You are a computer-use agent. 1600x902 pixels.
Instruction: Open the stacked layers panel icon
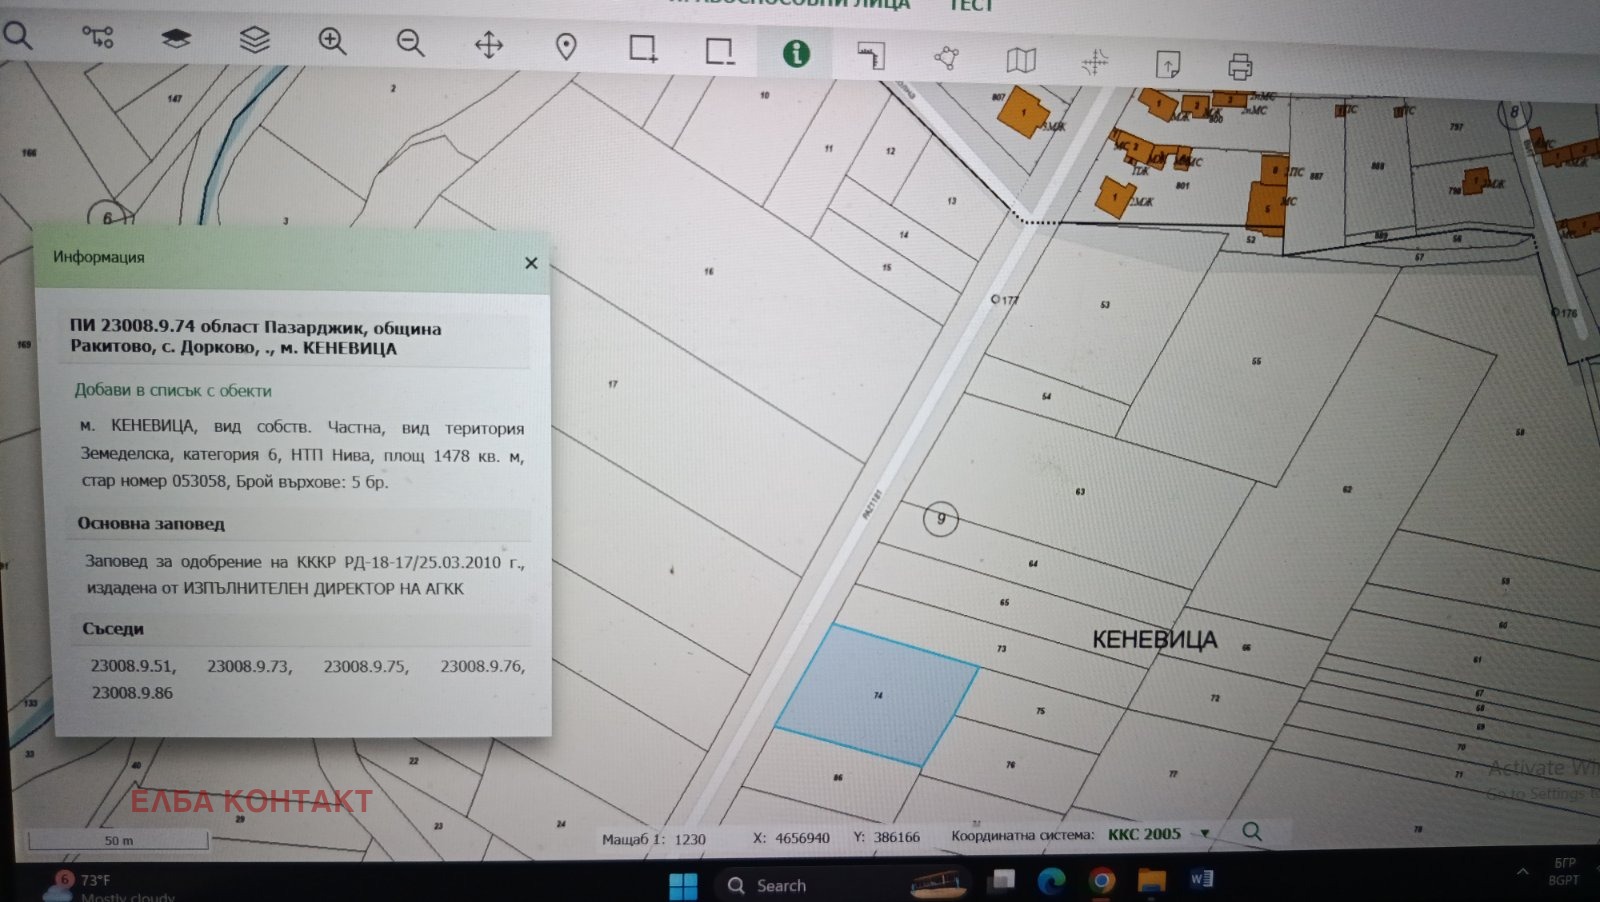point(255,40)
